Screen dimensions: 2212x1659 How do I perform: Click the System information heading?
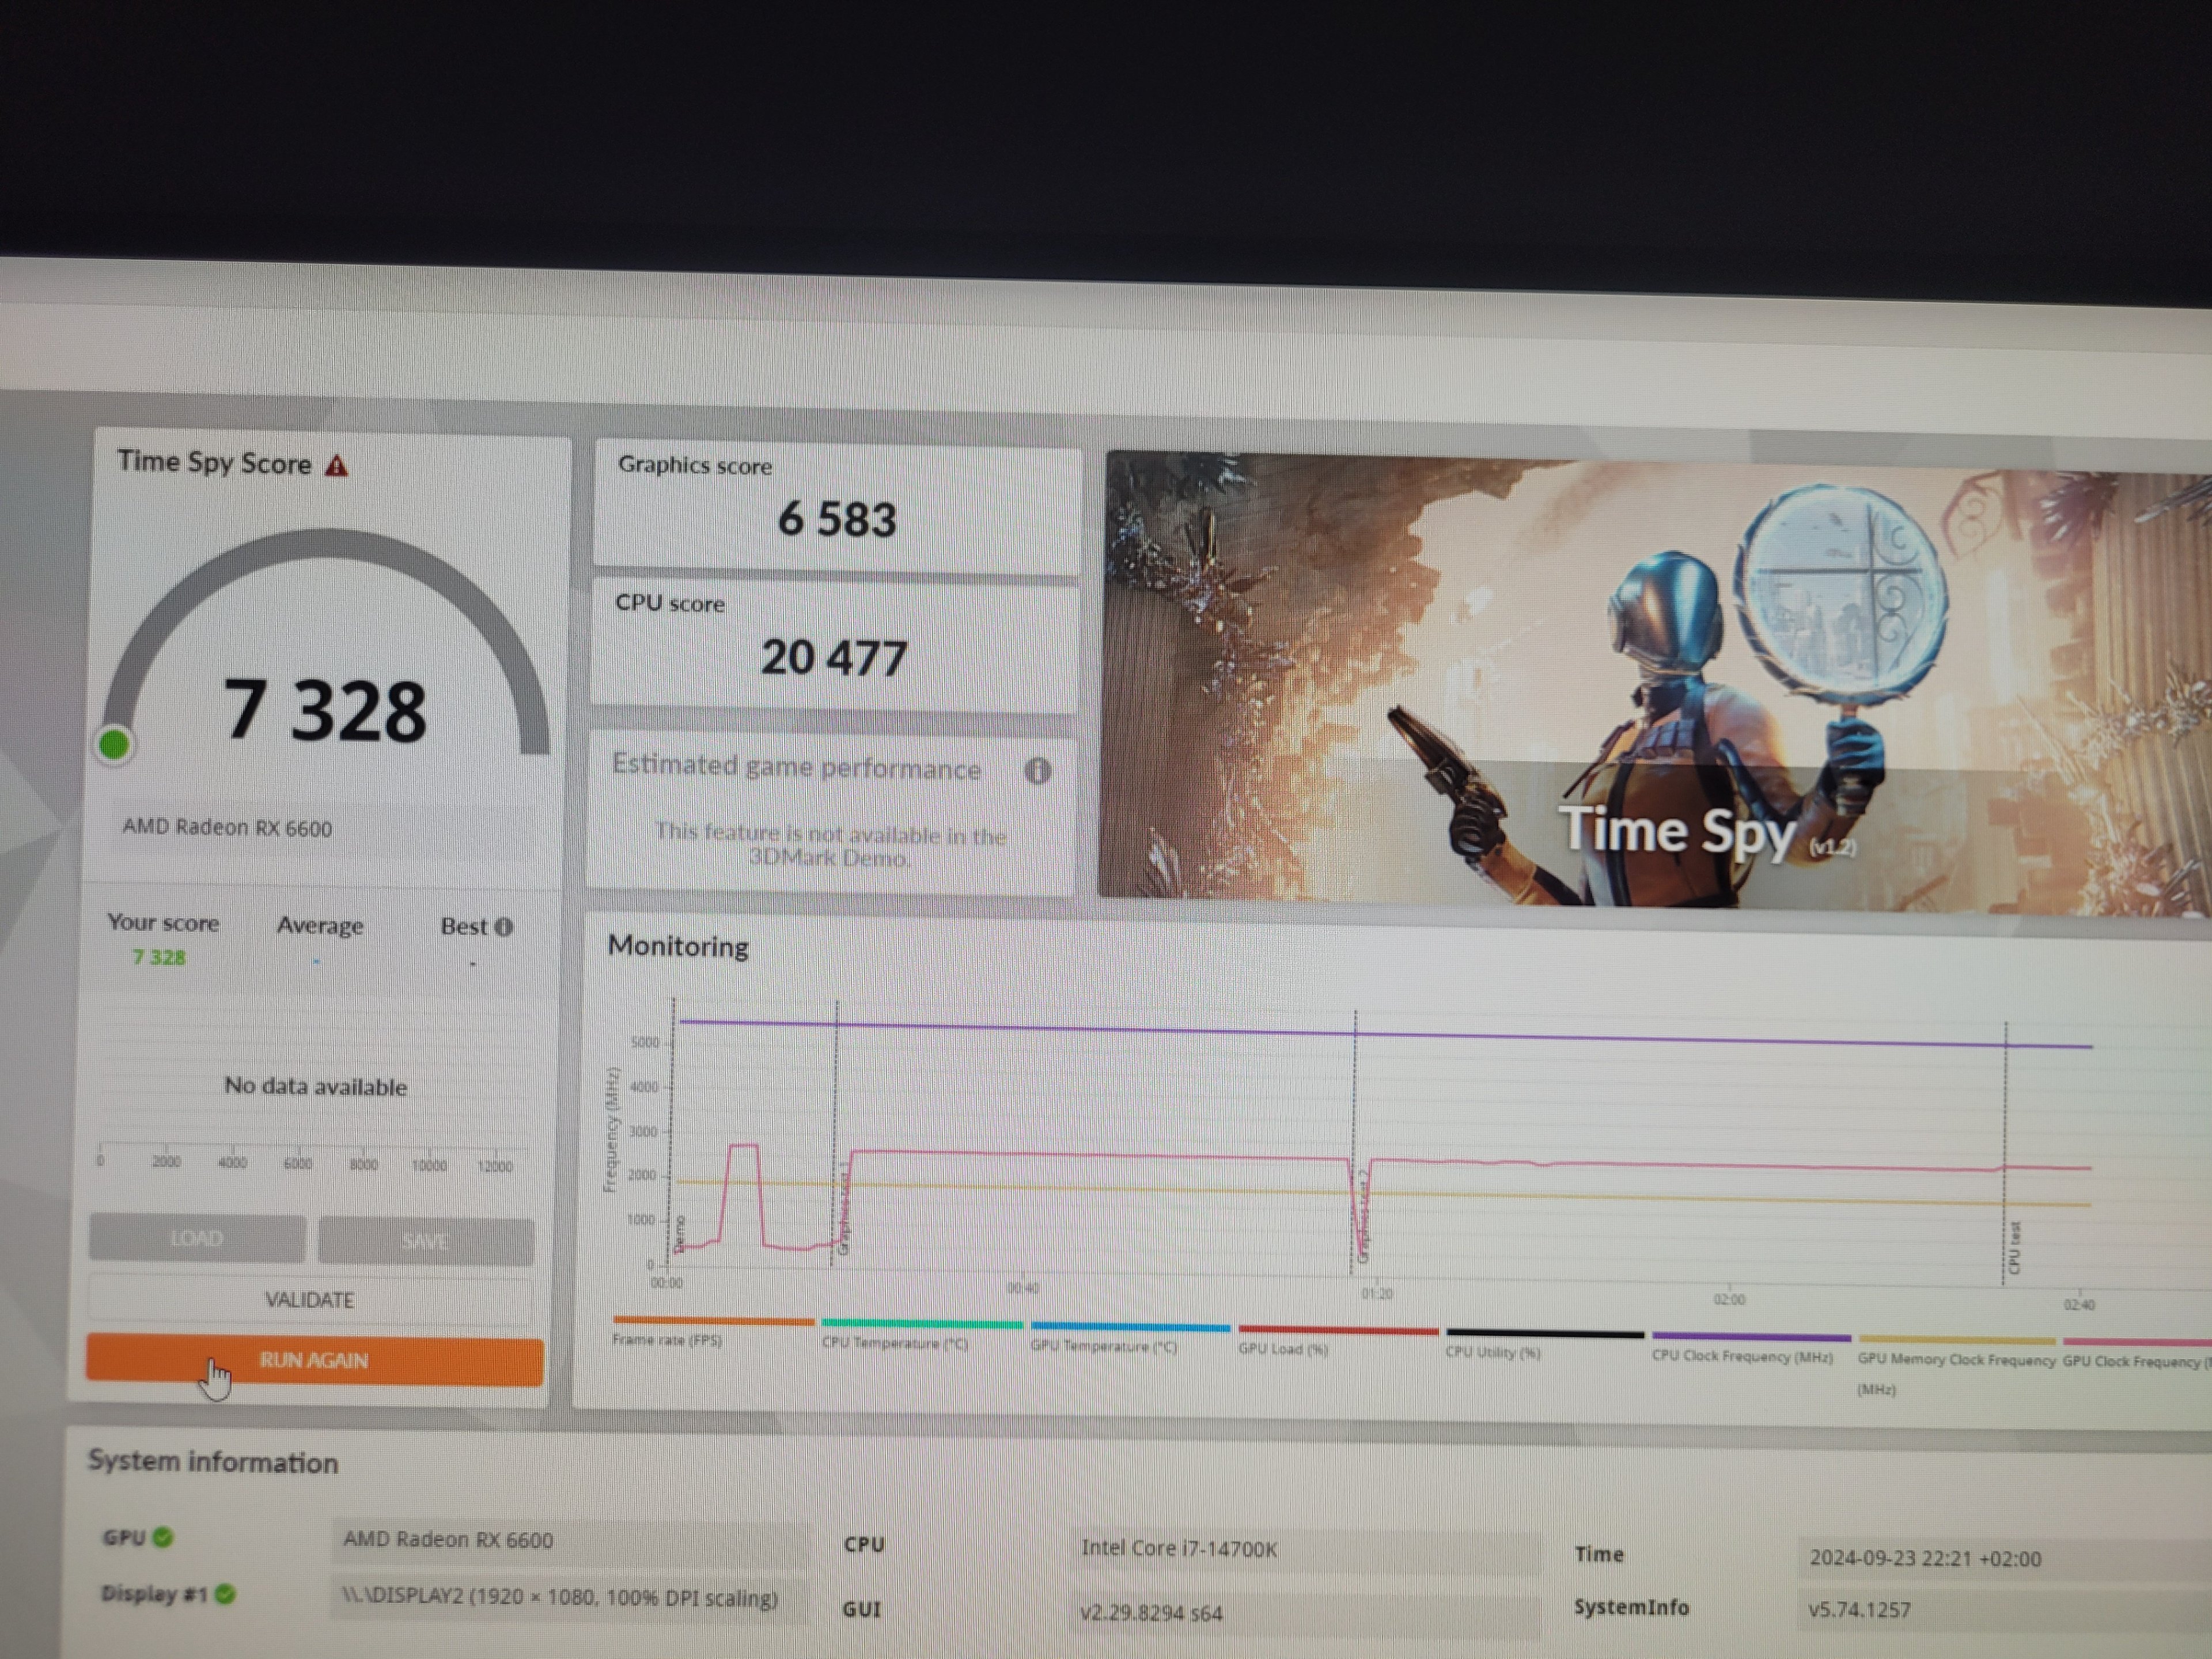[x=213, y=1462]
